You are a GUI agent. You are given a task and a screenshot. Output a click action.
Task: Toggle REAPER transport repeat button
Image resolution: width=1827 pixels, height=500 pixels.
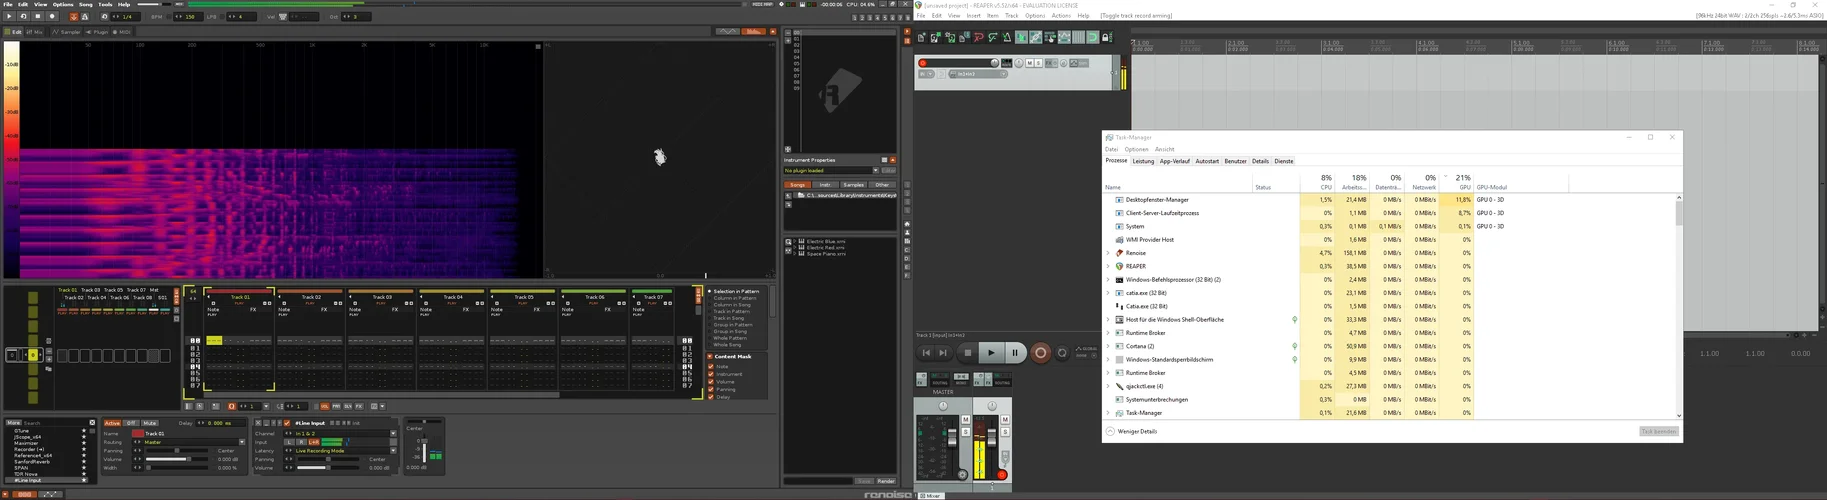pos(1062,352)
